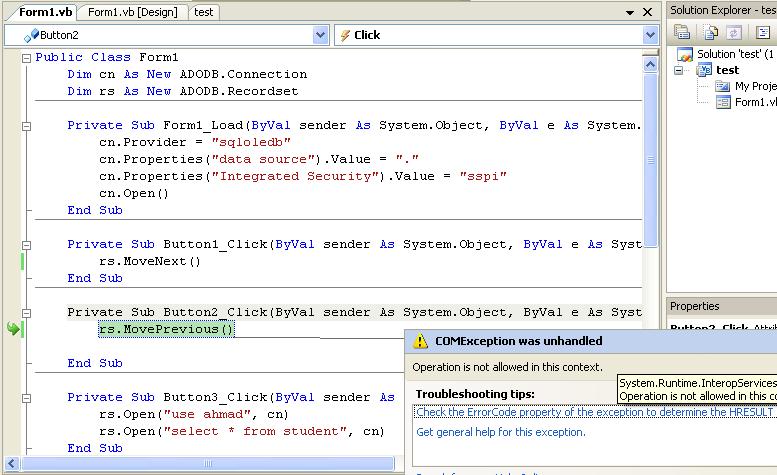The height and width of the screenshot is (475, 777).
Task: Click the warning icon in the COMException dialog
Action: [420, 341]
